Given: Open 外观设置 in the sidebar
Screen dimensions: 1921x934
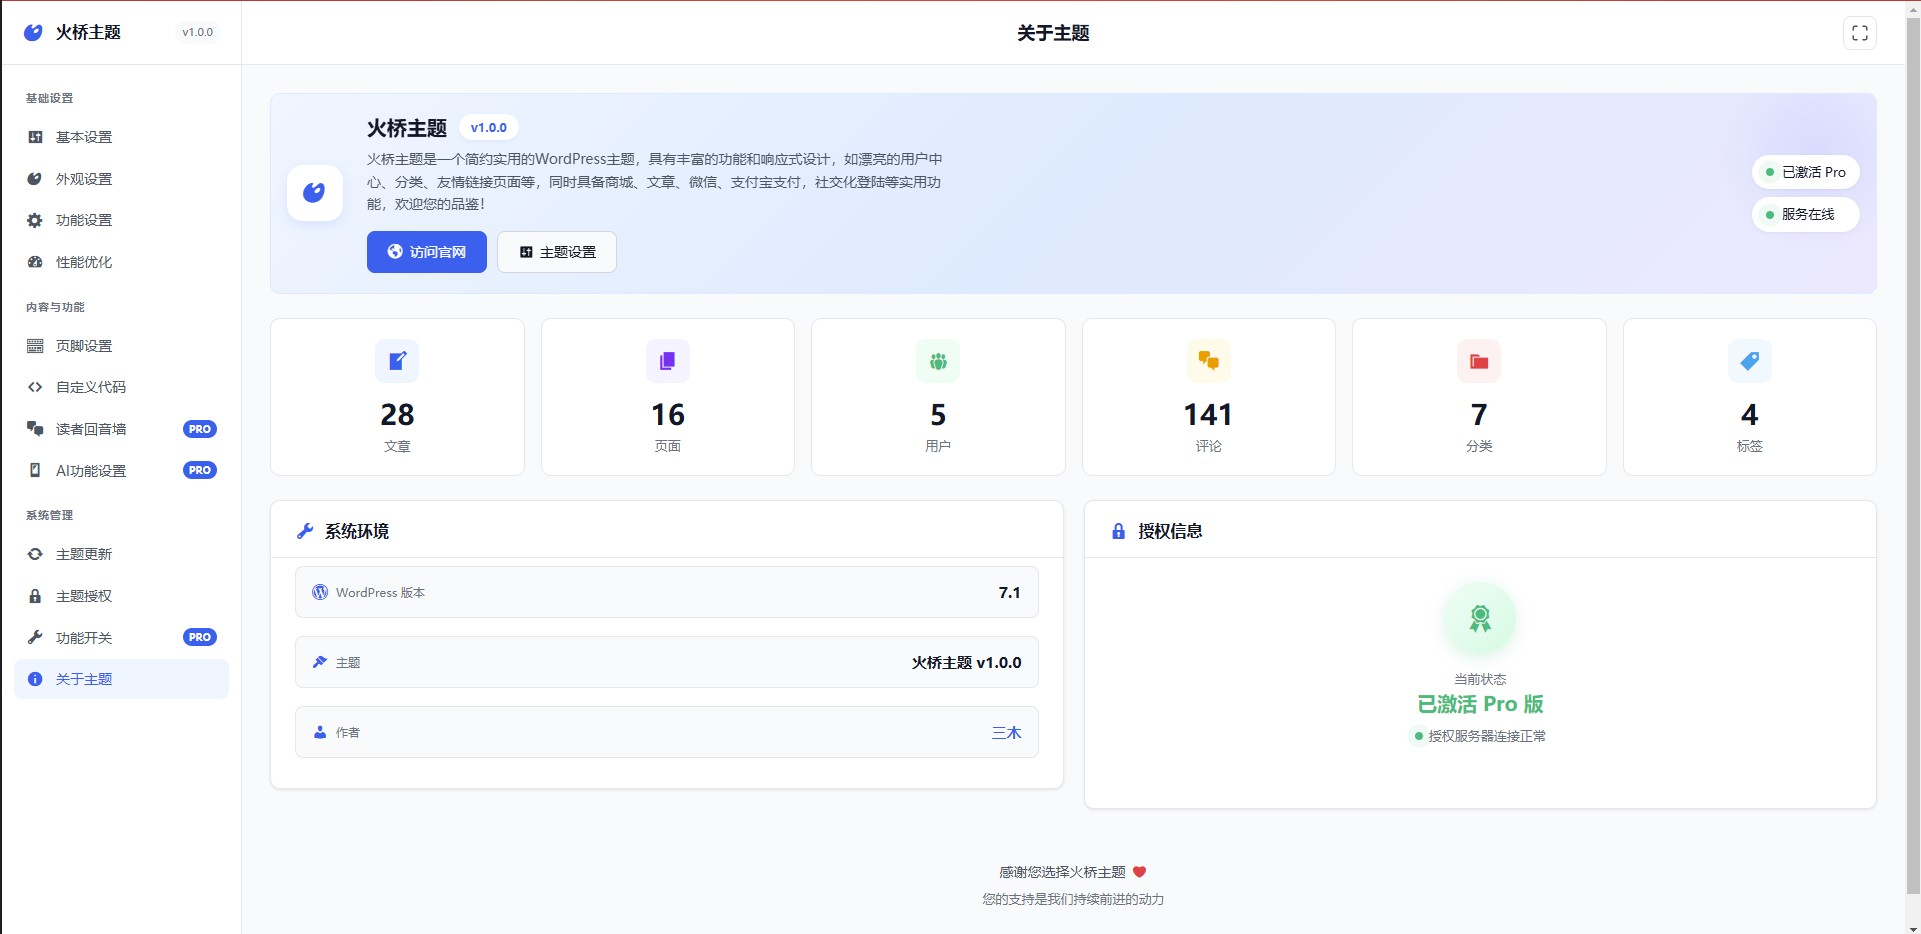Looking at the screenshot, I should (122, 179).
